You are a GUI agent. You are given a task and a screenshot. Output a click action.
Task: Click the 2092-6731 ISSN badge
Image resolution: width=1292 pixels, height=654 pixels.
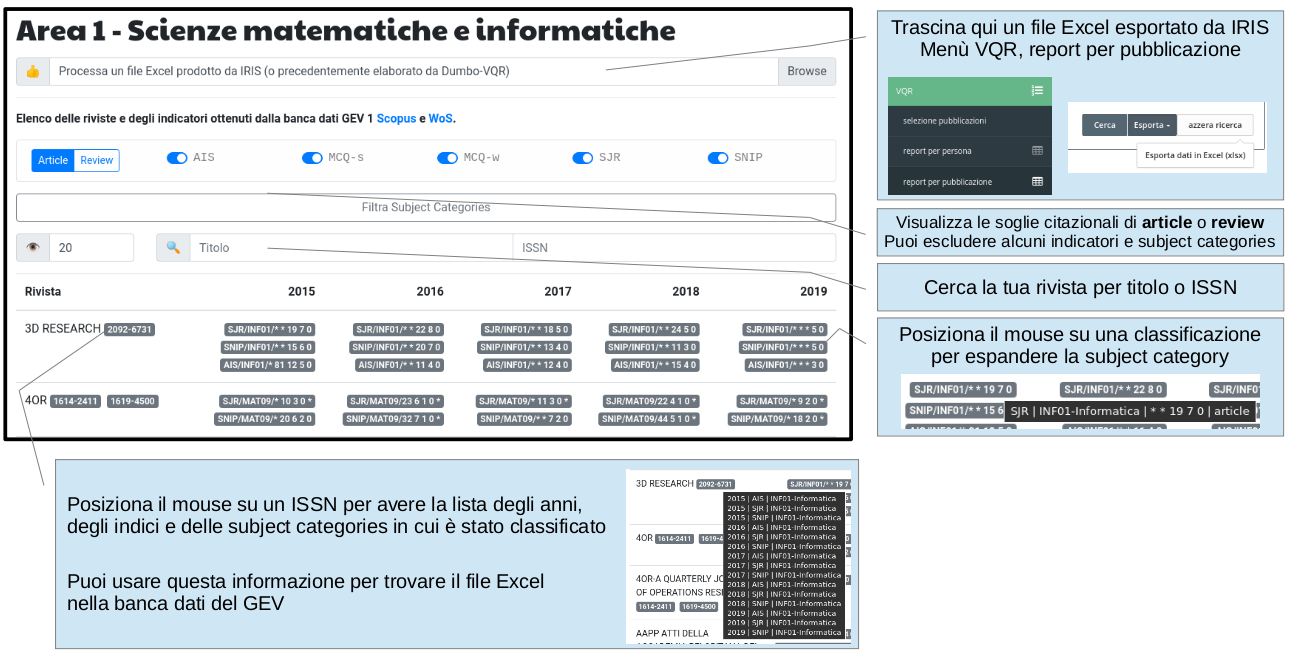130,329
